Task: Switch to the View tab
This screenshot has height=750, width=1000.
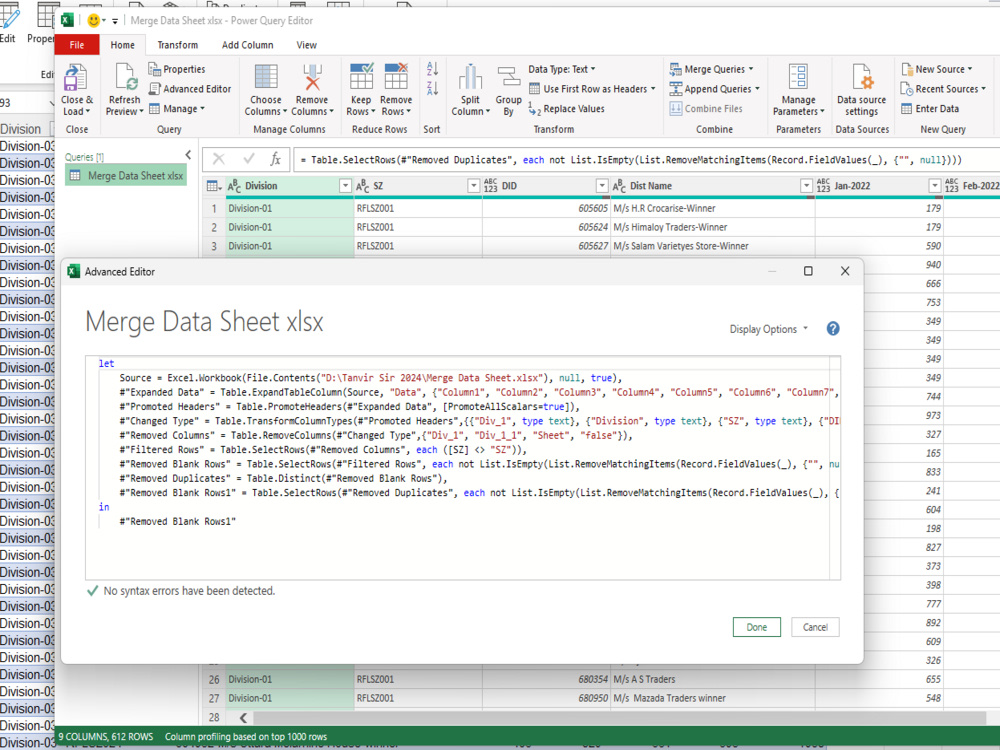Action: (306, 45)
